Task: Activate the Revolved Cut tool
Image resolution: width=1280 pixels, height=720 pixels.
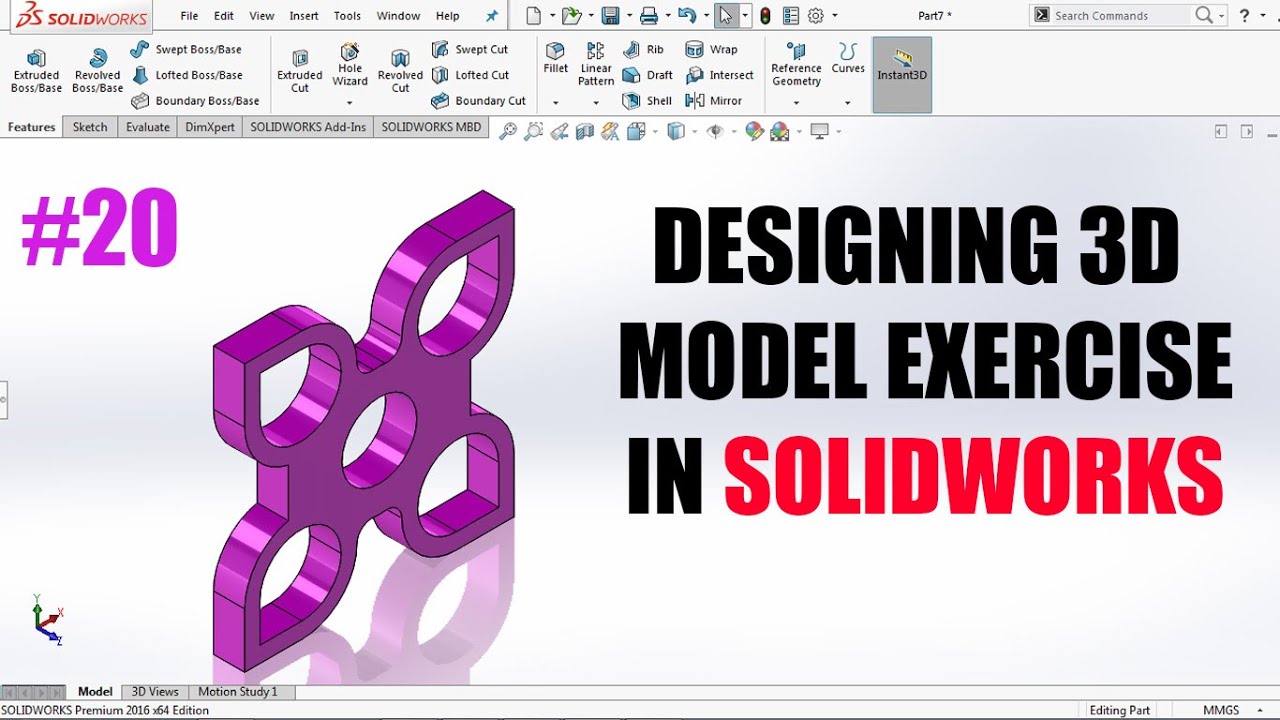Action: 400,71
